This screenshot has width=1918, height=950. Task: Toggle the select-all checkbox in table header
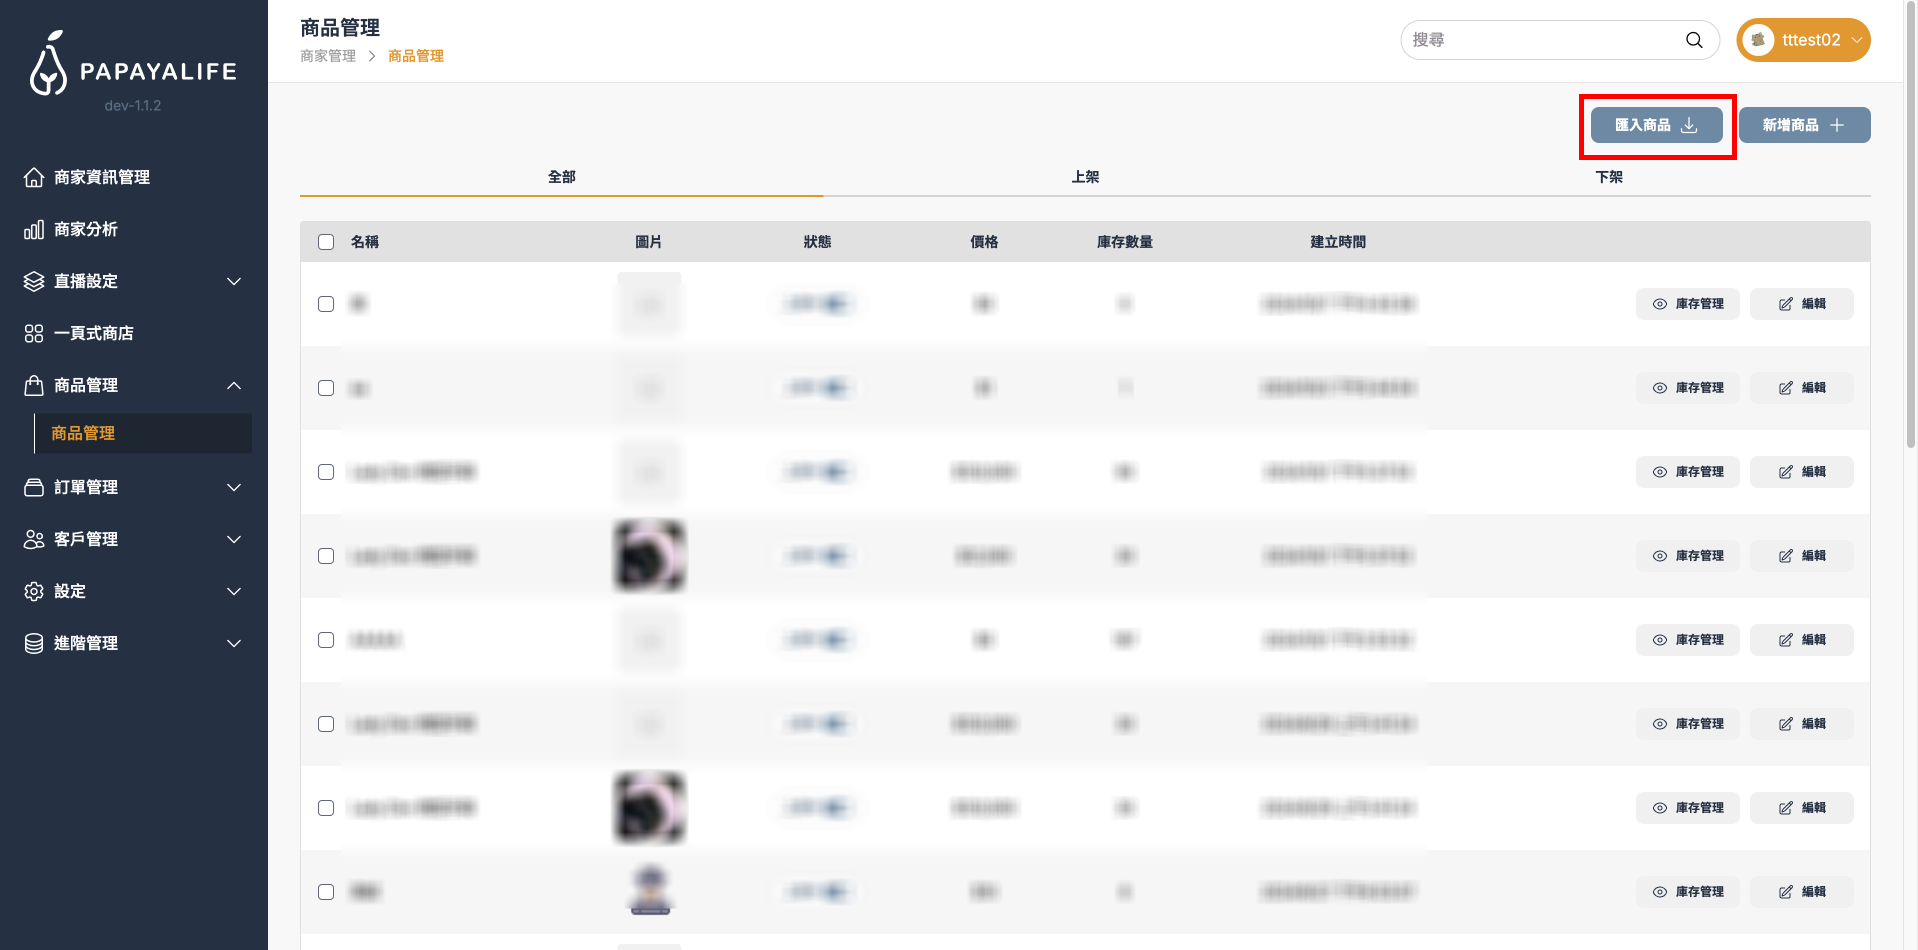pyautogui.click(x=326, y=242)
